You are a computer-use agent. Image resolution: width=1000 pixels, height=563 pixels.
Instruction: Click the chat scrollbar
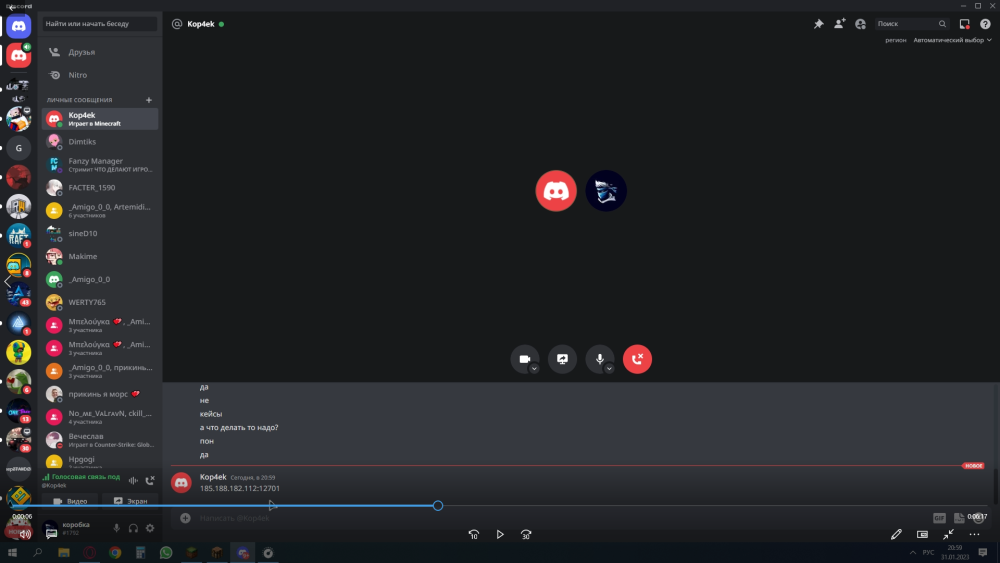pyautogui.click(x=996, y=486)
